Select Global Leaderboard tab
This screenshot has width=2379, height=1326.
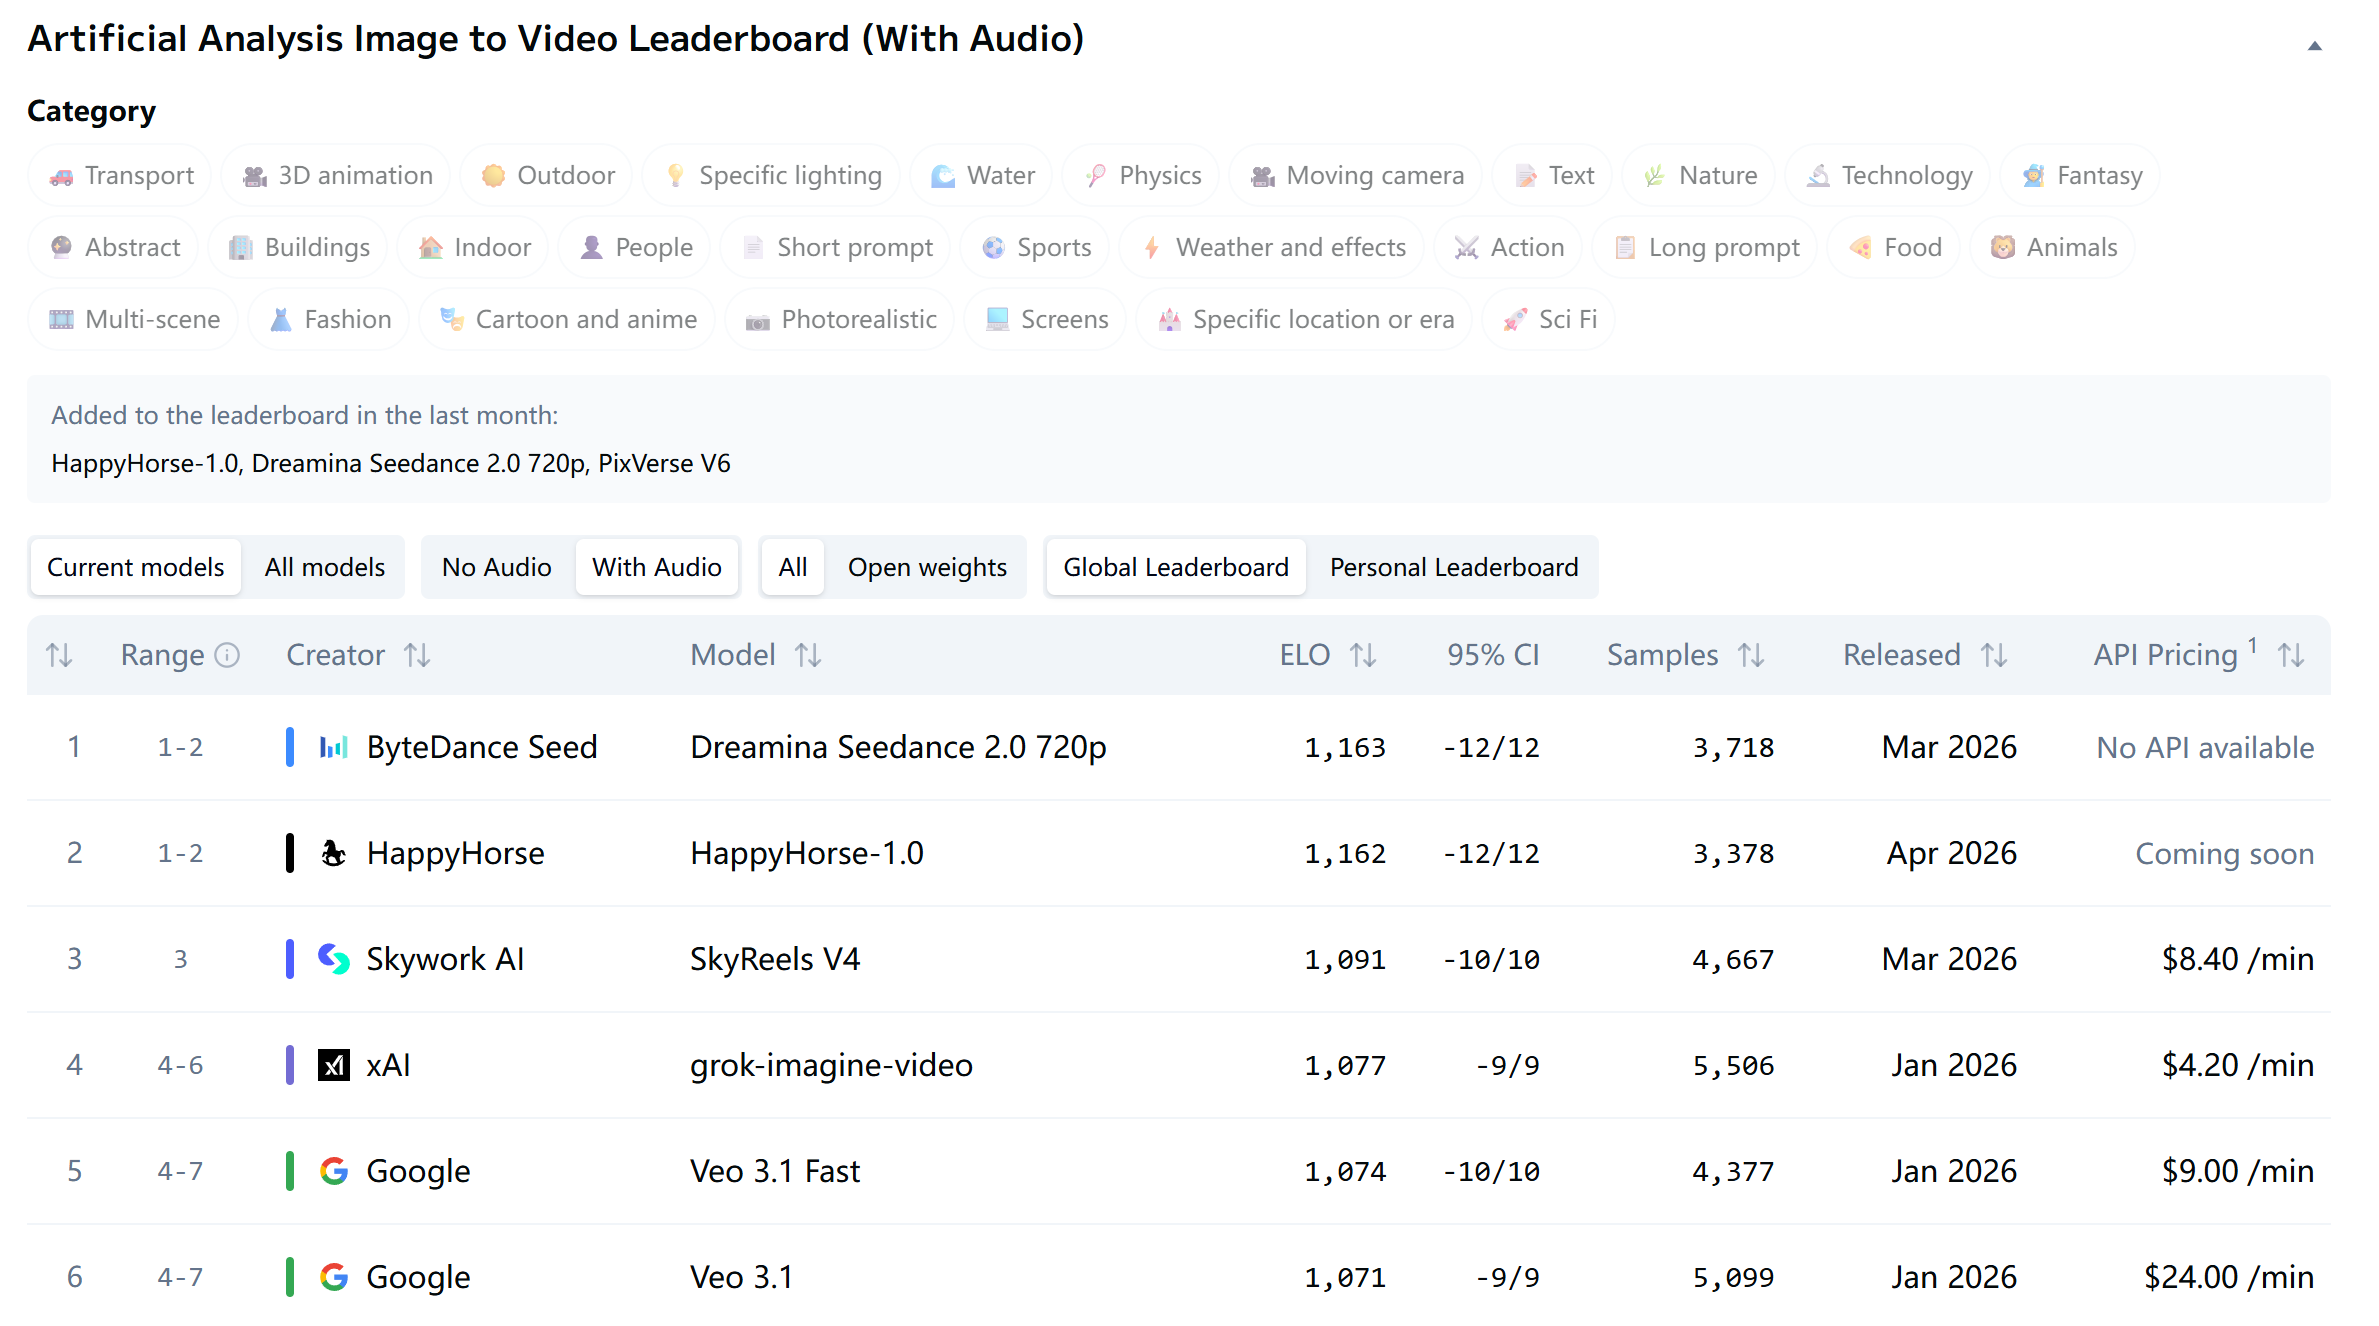click(x=1175, y=567)
